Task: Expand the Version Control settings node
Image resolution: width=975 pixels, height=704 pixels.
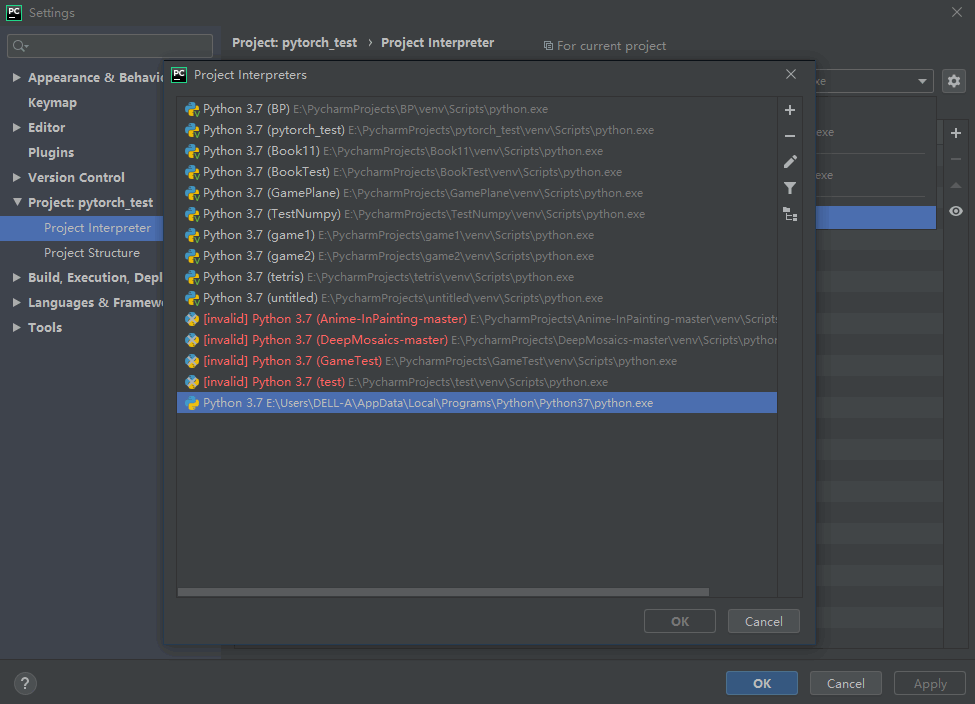Action: [x=17, y=177]
